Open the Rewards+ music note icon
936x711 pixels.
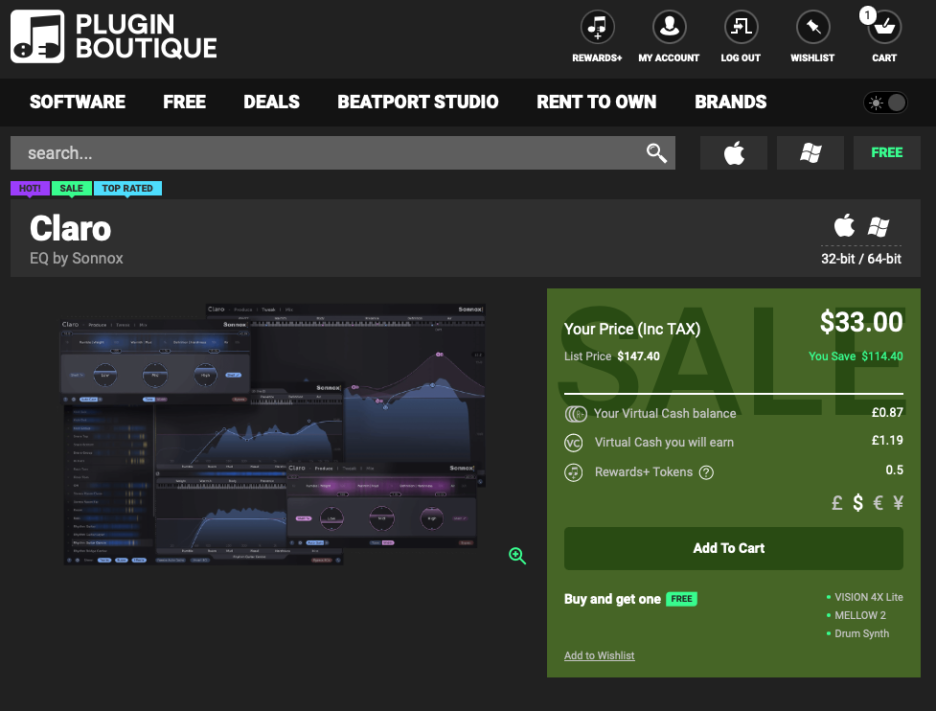pos(597,27)
